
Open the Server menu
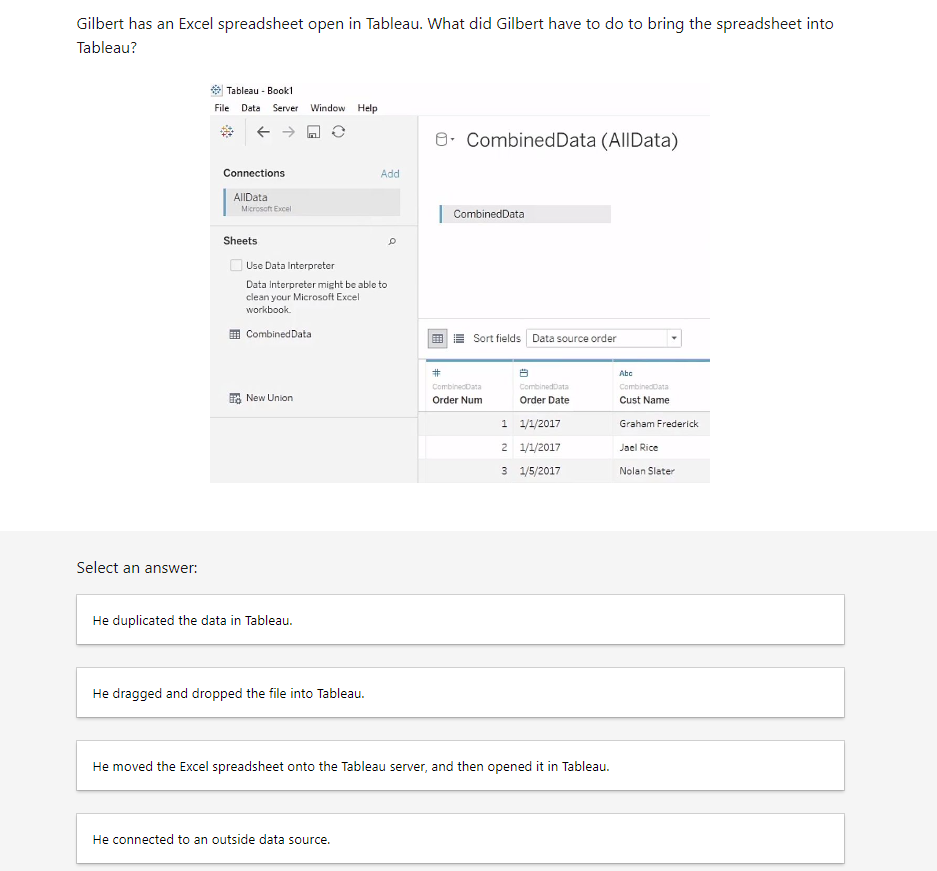pyautogui.click(x=285, y=108)
